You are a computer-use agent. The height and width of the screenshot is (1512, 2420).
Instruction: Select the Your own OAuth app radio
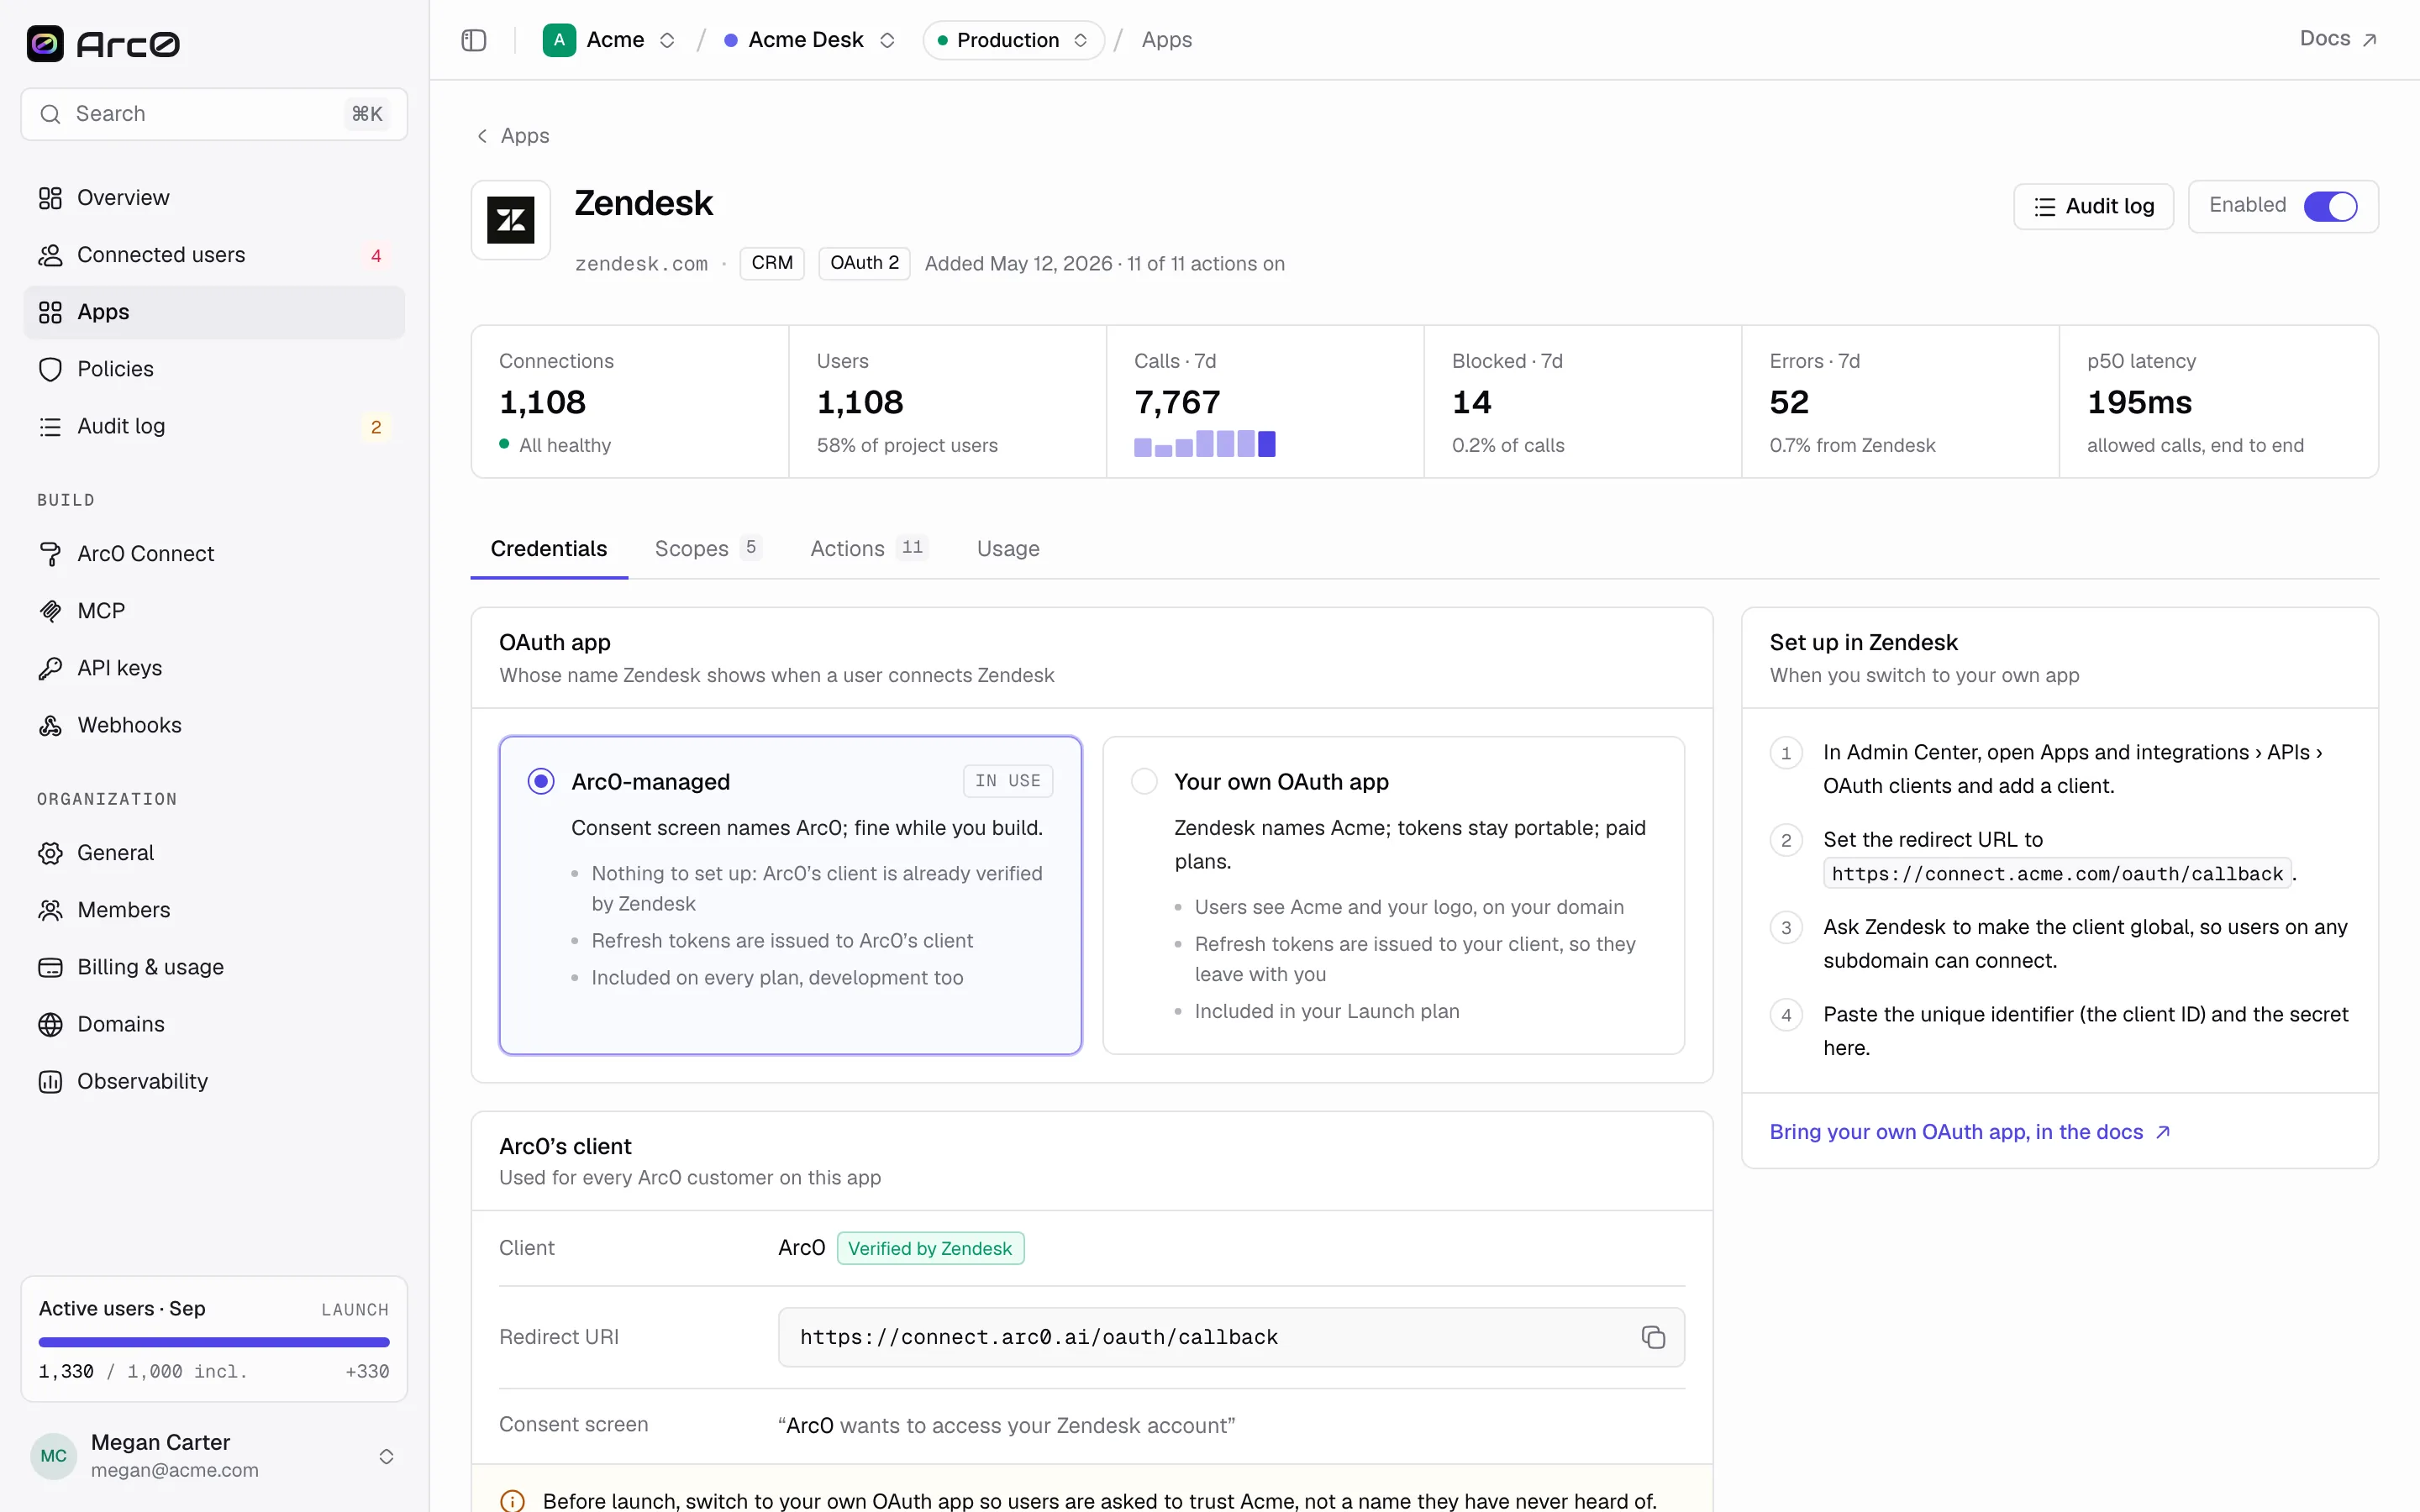1144,781
